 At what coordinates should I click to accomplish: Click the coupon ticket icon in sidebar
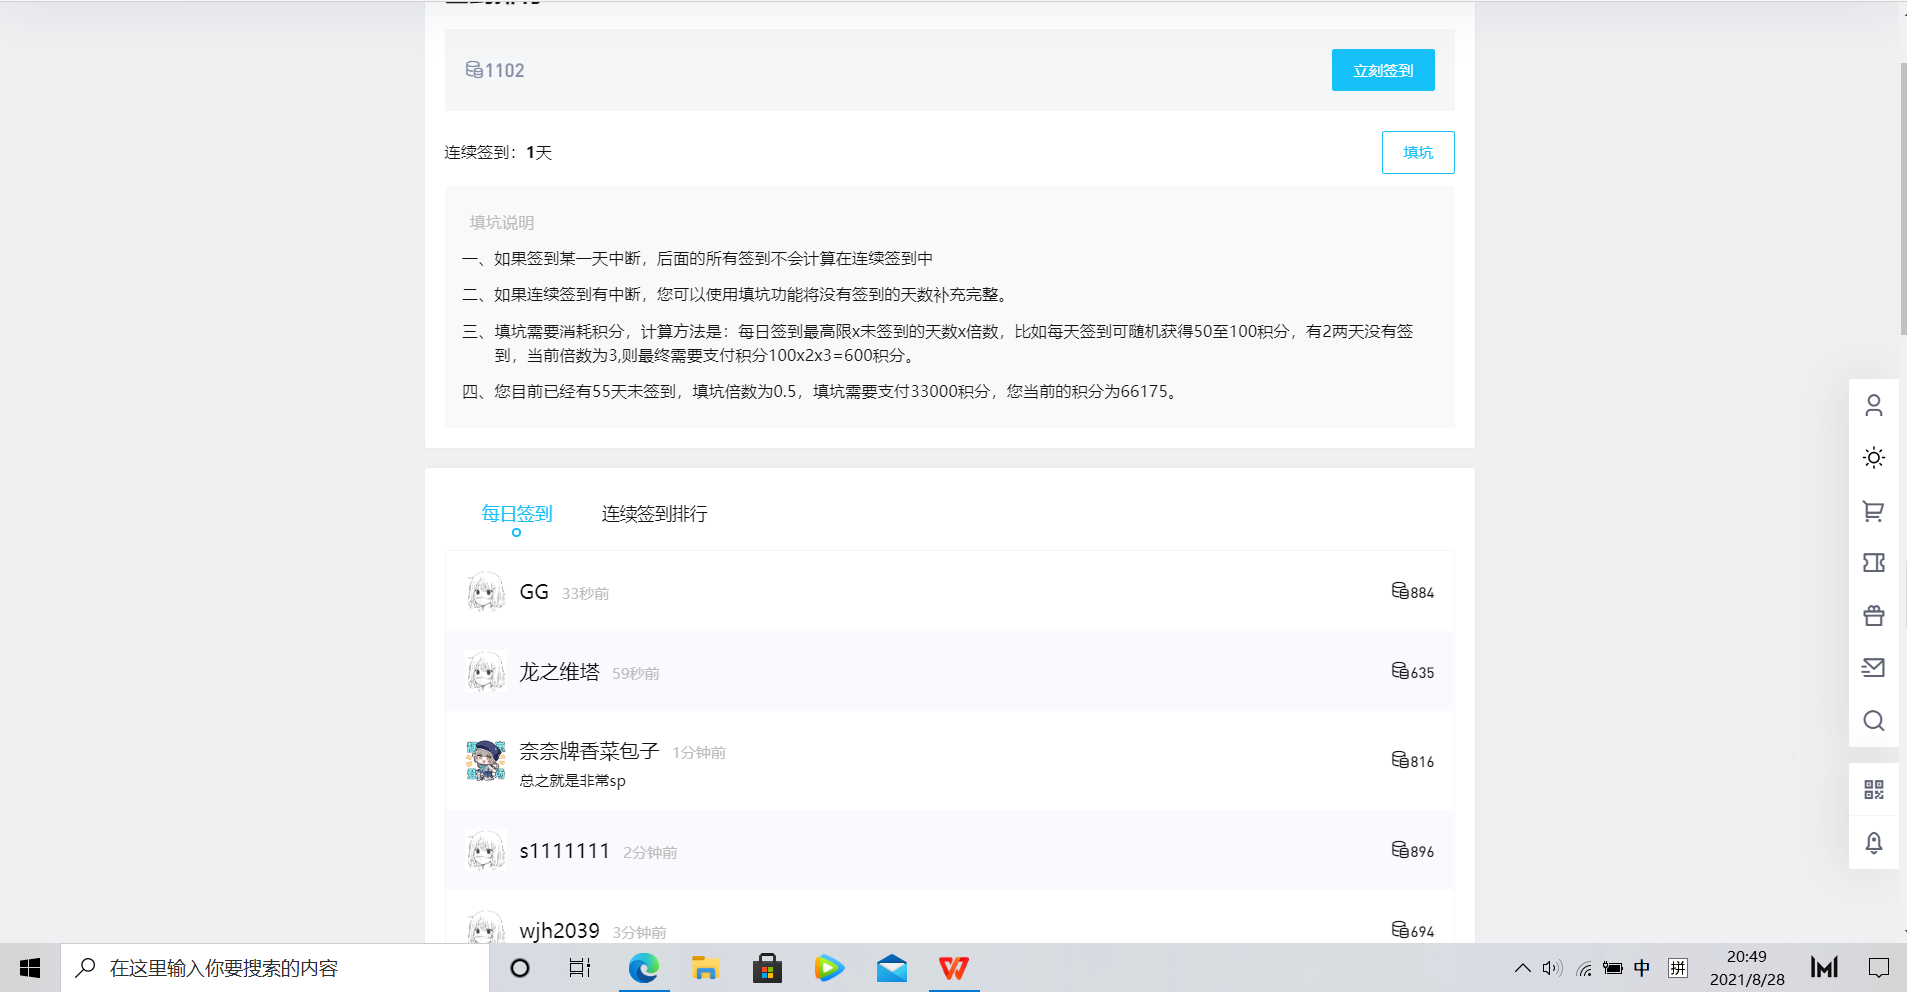1873,563
